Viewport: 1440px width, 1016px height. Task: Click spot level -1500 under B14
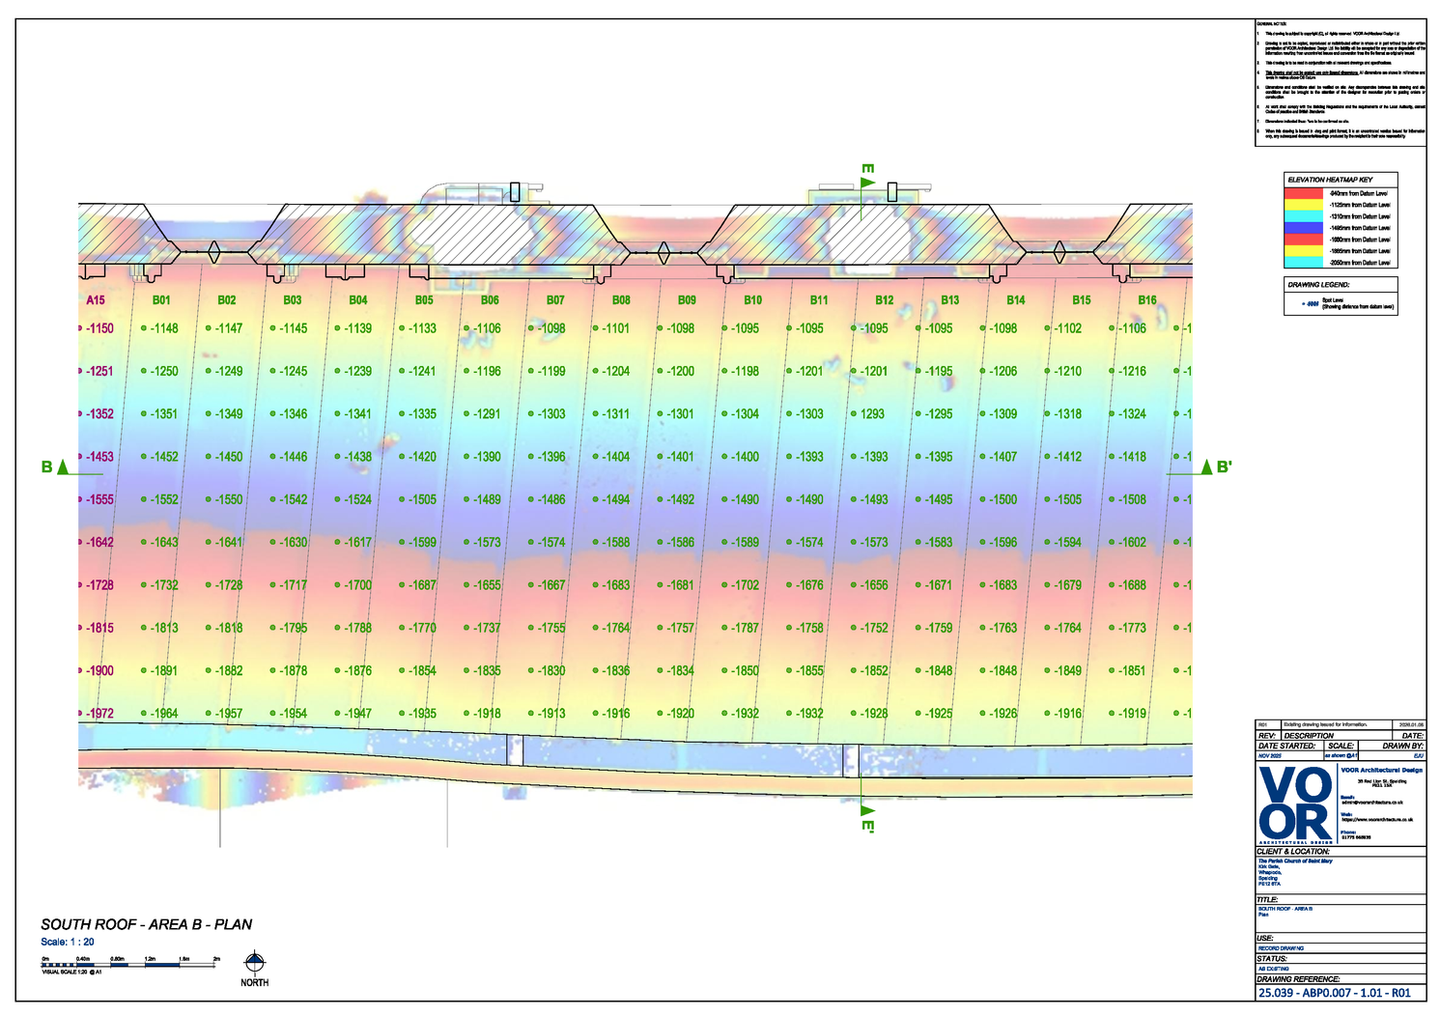point(1003,499)
